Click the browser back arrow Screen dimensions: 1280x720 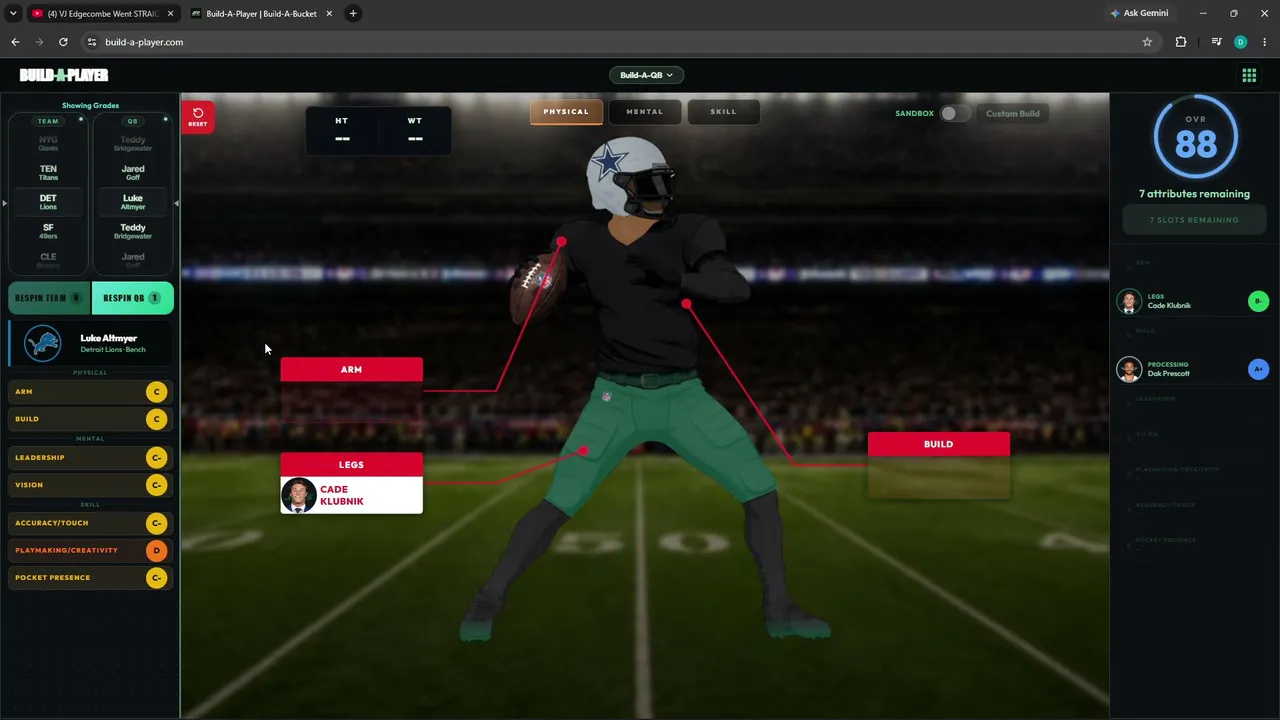(x=15, y=42)
